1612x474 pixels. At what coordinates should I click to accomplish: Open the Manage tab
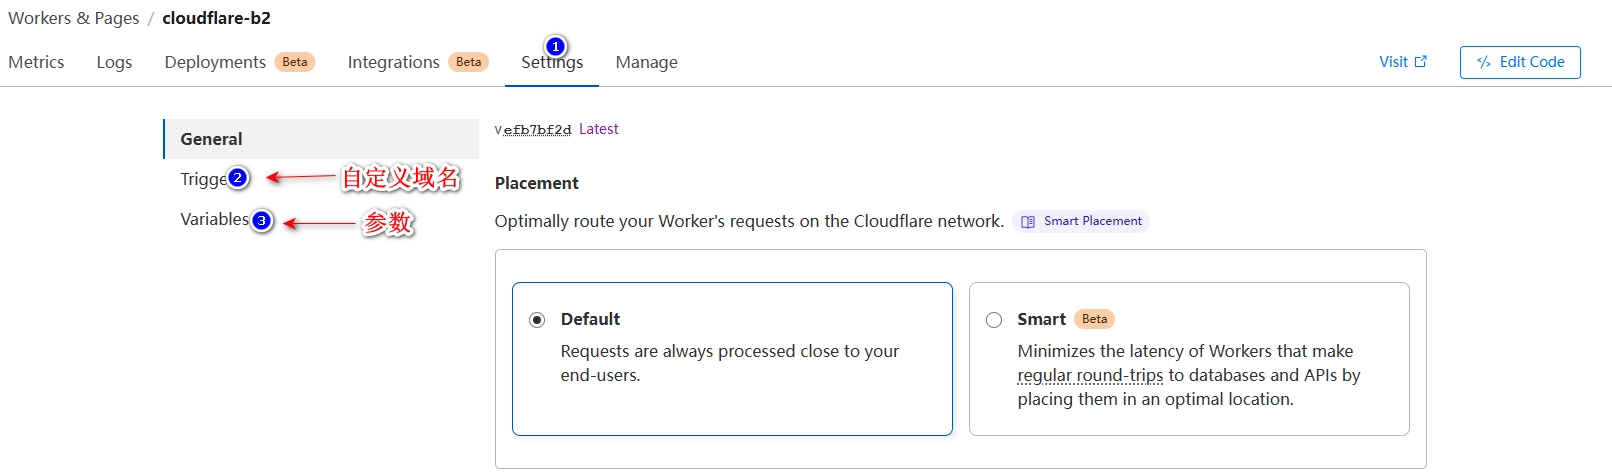tap(646, 62)
